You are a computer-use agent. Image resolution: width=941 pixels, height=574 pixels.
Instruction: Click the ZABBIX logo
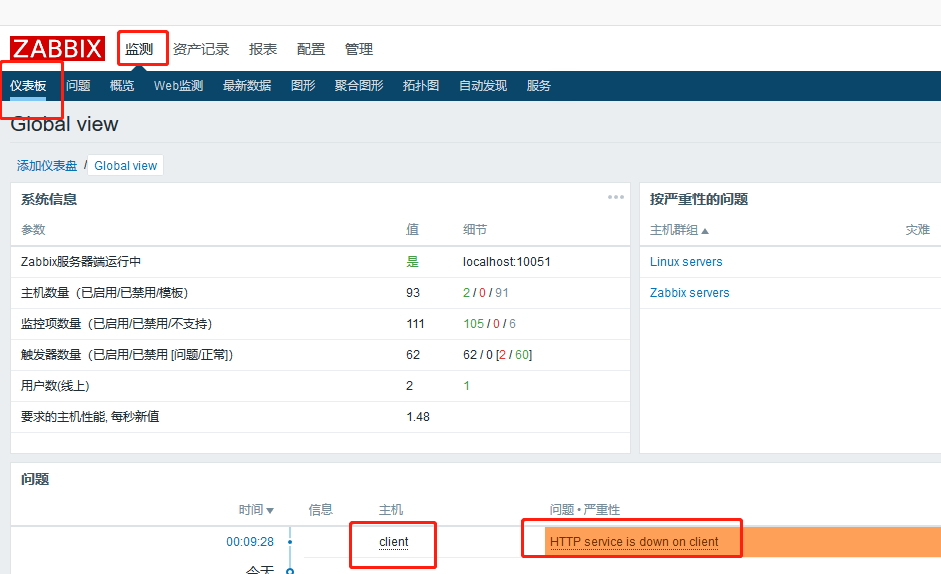click(57, 49)
